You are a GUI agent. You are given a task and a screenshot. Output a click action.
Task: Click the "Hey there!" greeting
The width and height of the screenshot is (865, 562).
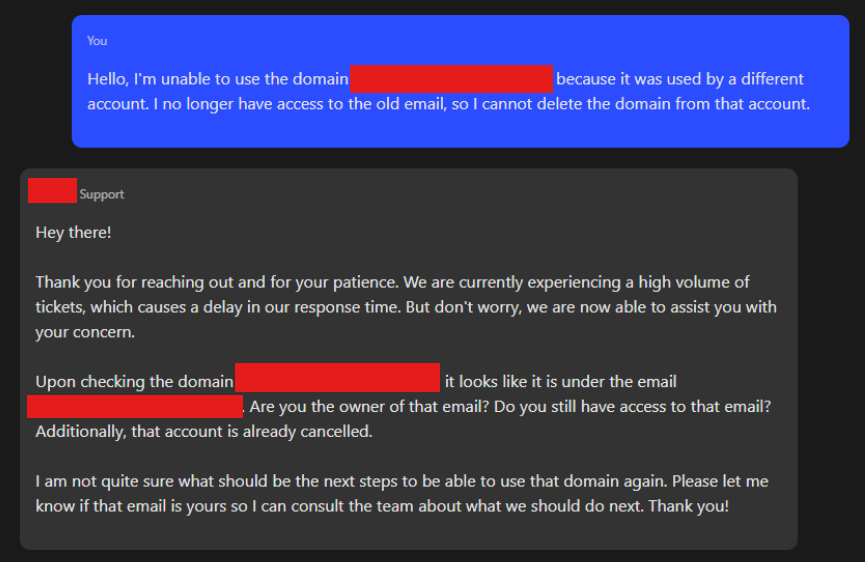(x=74, y=232)
